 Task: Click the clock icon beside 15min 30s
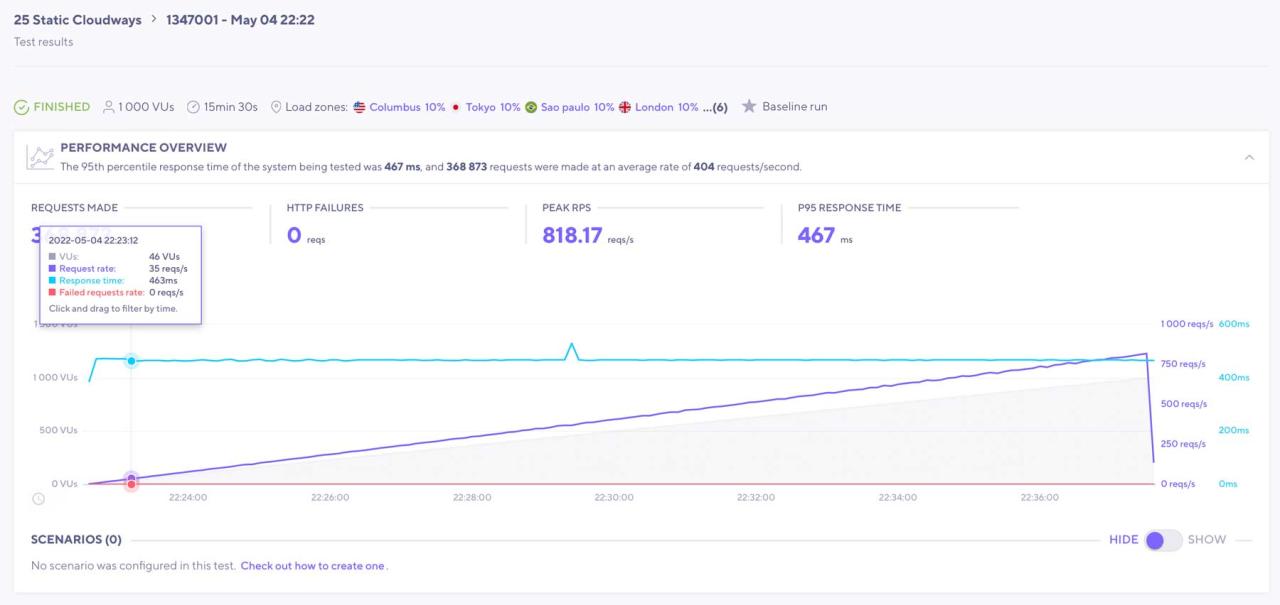pyautogui.click(x=193, y=107)
